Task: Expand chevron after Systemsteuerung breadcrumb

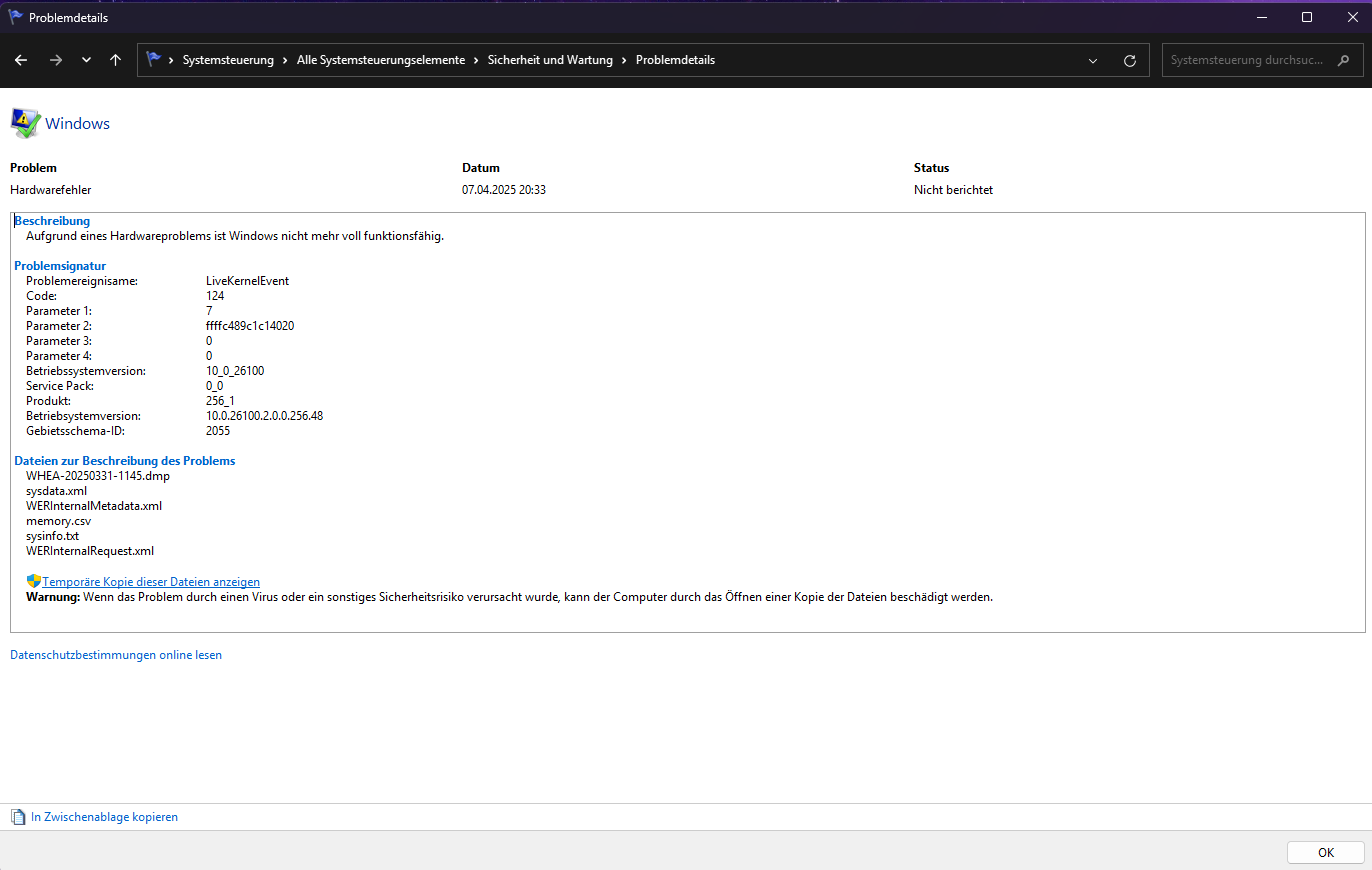Action: (x=286, y=60)
